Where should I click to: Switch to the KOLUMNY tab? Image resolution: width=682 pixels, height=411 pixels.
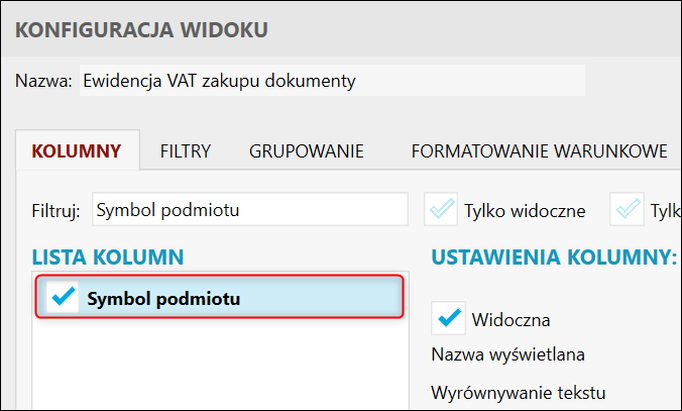[77, 152]
